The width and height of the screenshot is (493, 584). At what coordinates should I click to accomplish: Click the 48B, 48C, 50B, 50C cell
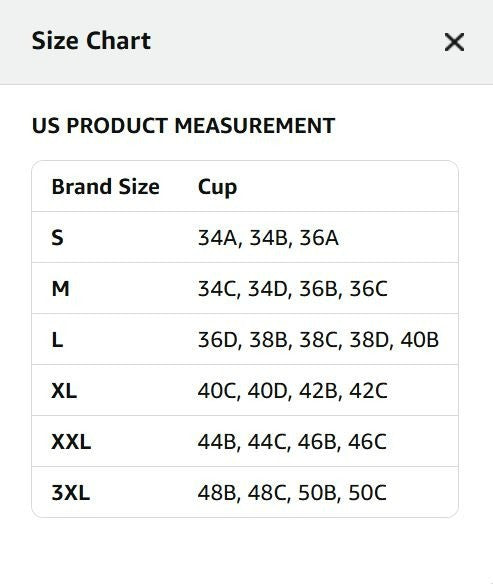[x=292, y=493]
